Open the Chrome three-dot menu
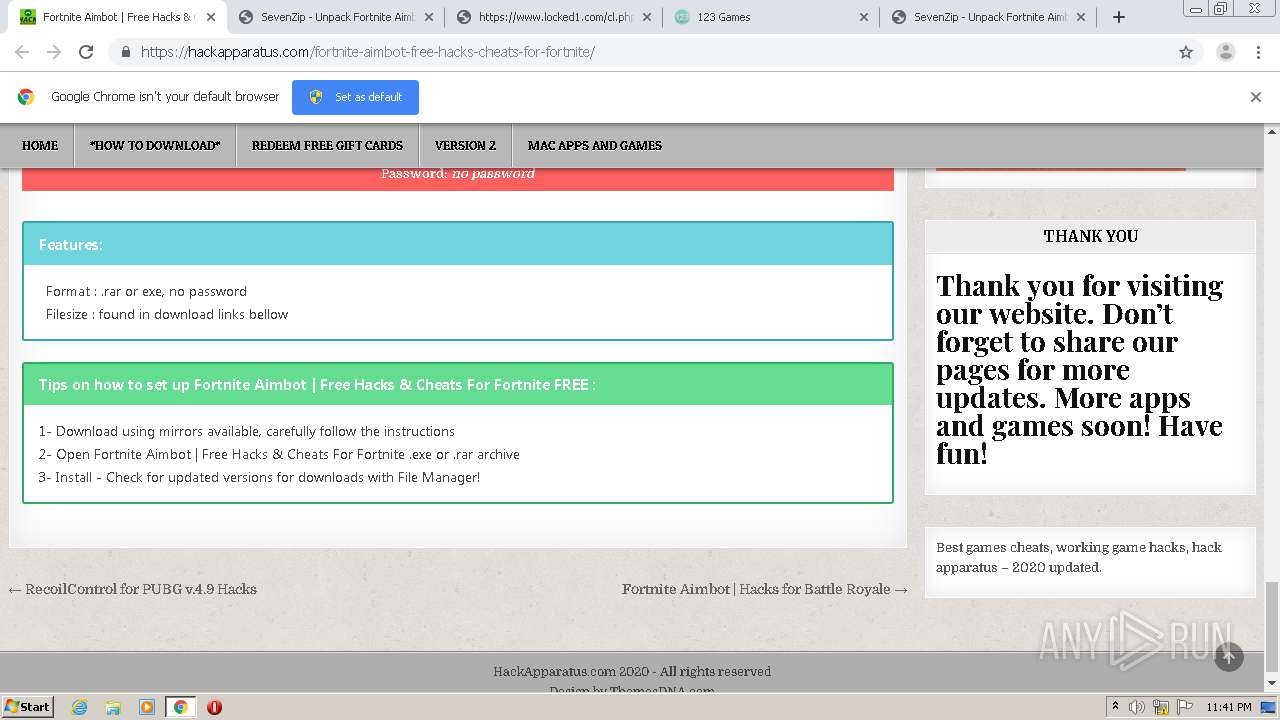The image size is (1280, 720). [1258, 52]
